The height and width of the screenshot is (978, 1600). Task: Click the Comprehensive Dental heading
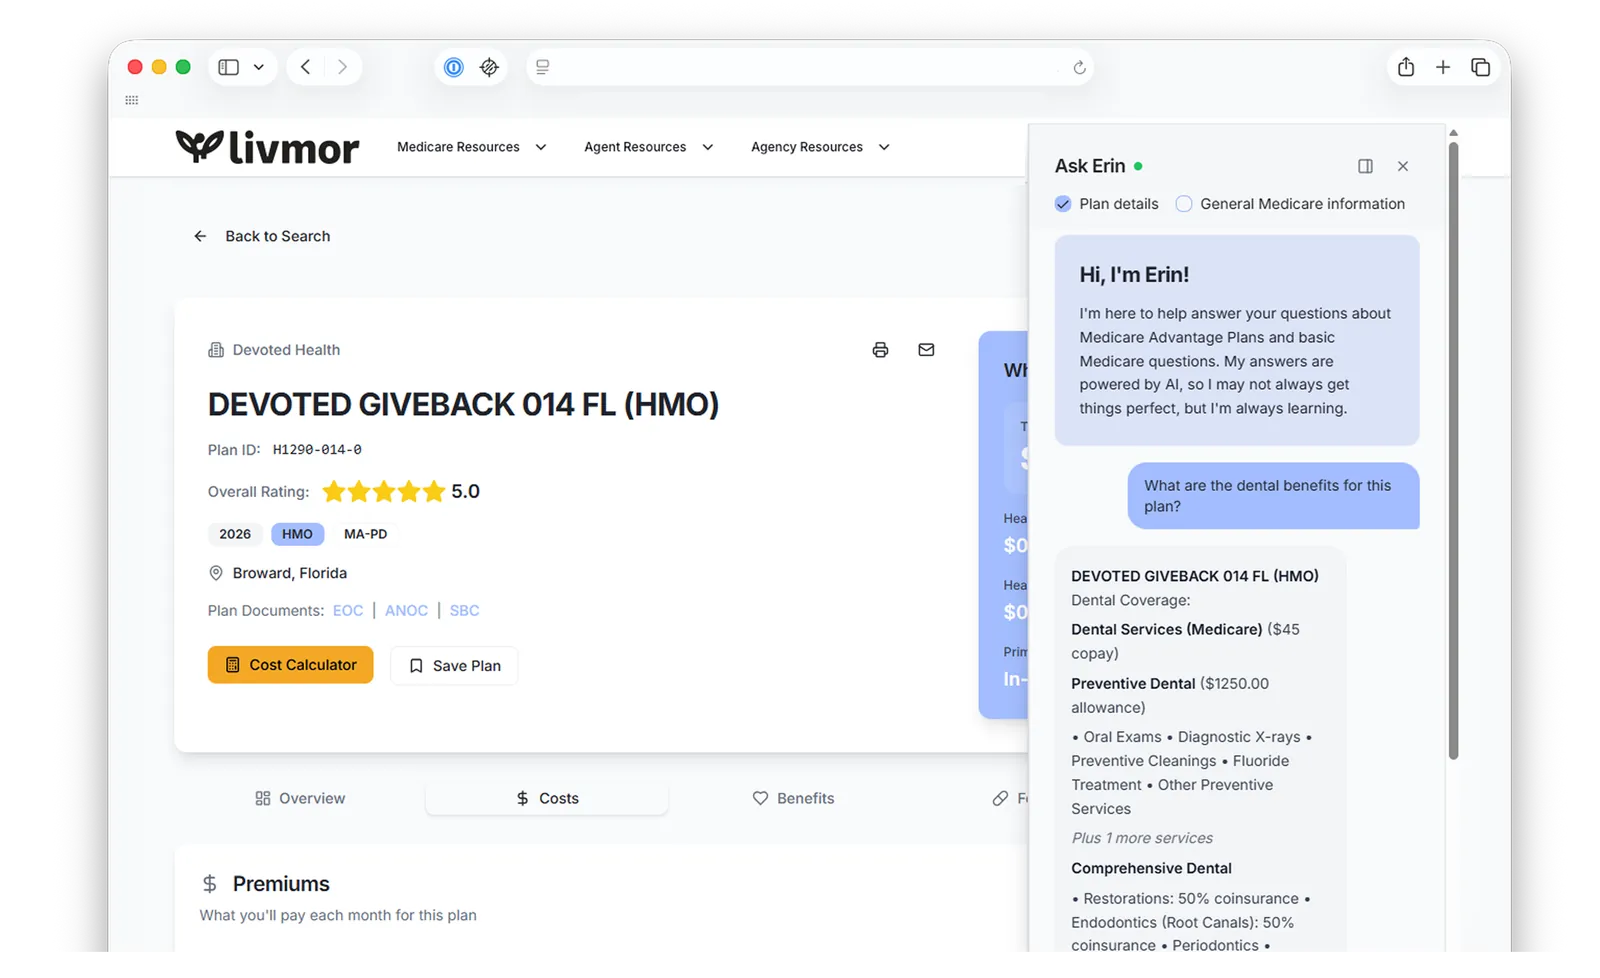point(1151,868)
